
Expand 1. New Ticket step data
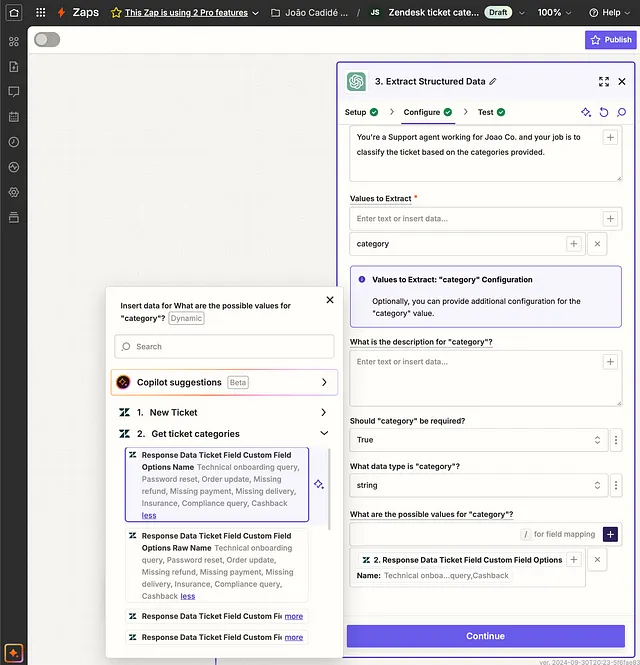[224, 413]
